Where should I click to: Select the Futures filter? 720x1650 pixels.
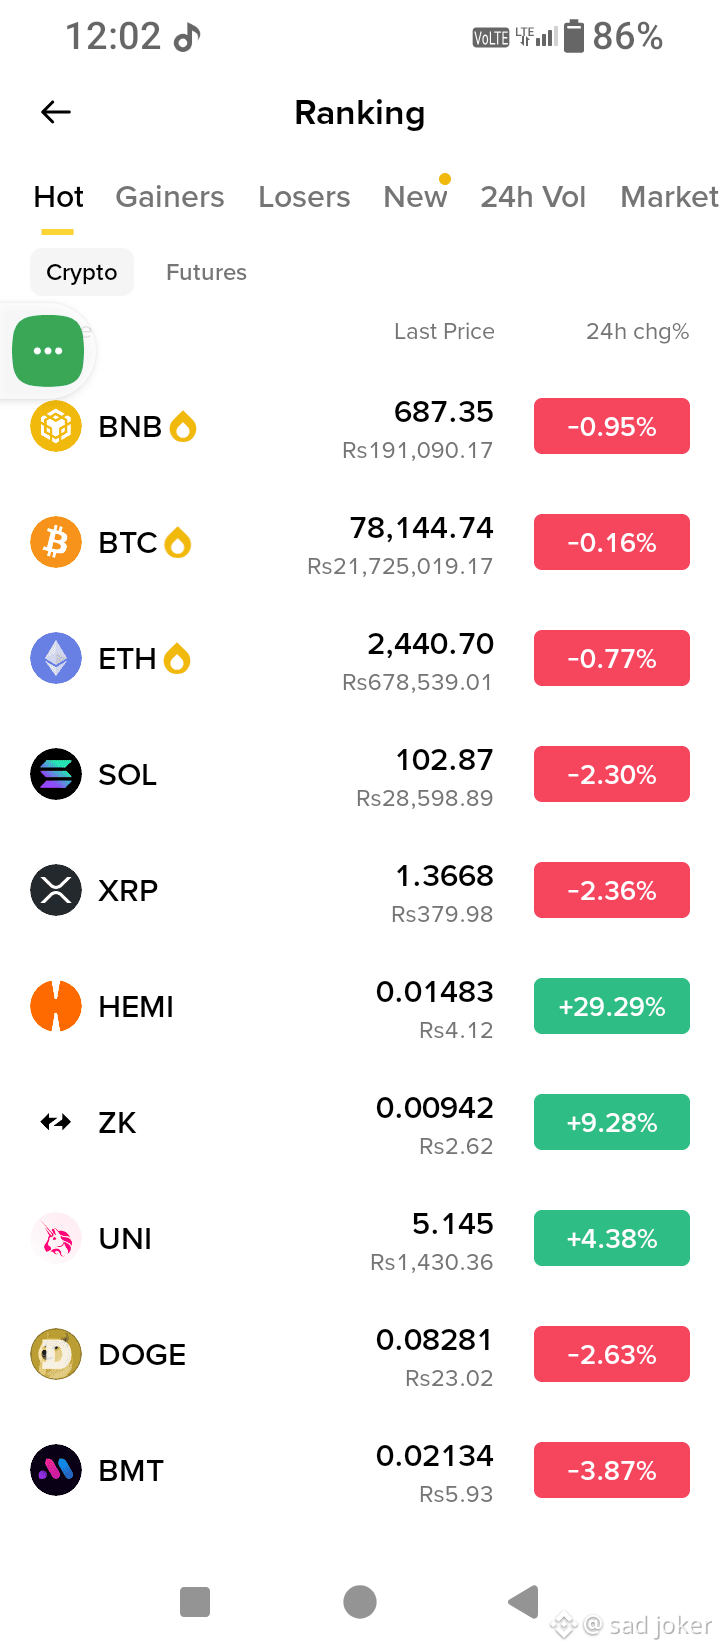(x=206, y=272)
